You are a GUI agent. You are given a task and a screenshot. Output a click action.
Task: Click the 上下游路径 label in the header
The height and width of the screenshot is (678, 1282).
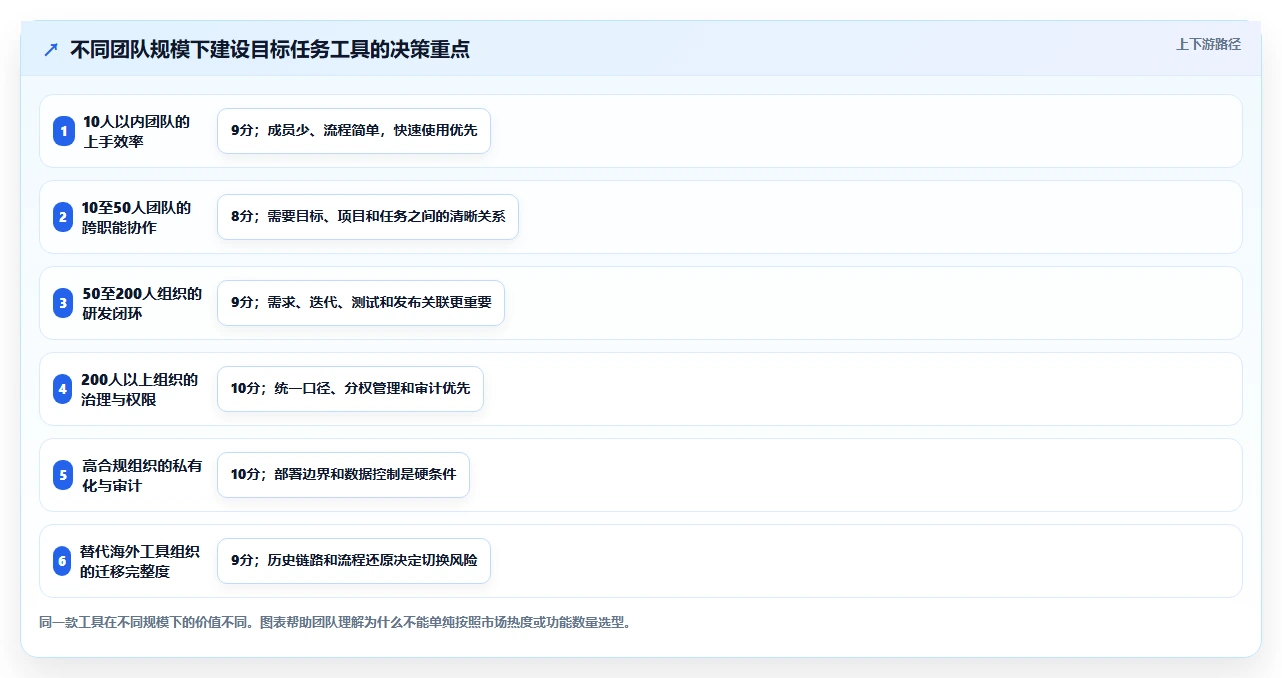tap(1208, 44)
